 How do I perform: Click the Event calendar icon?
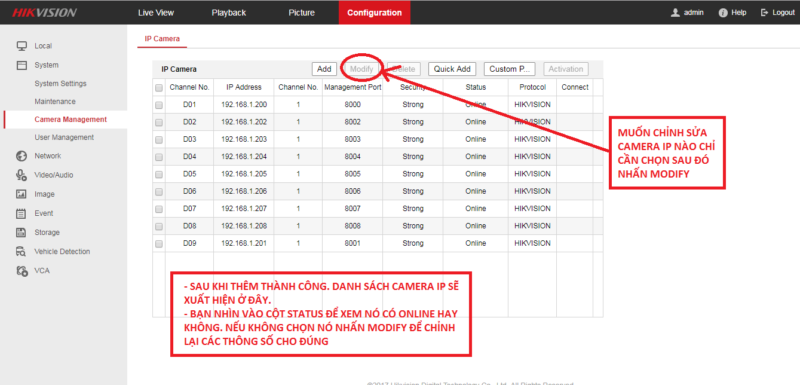click(x=21, y=214)
